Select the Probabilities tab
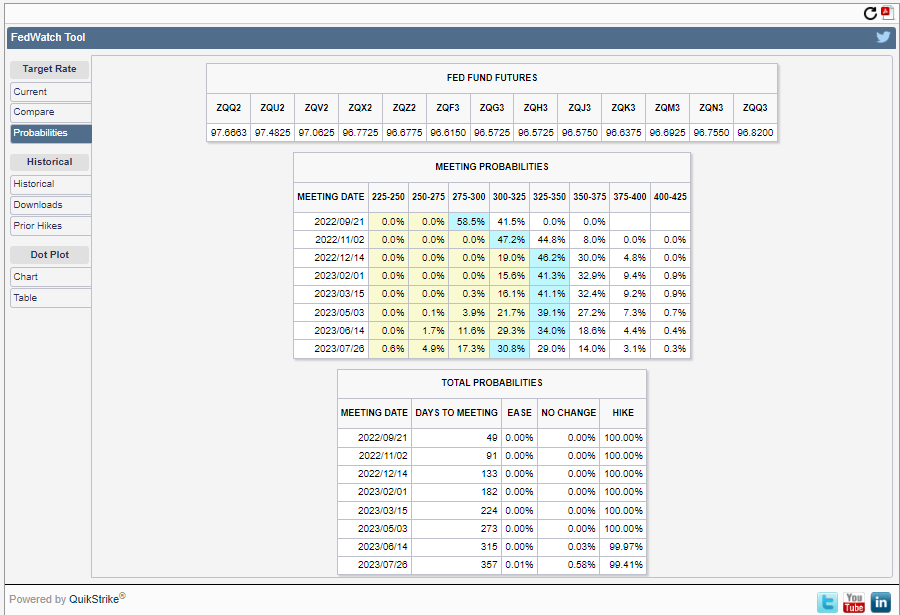This screenshot has height=615, width=900. click(x=50, y=133)
